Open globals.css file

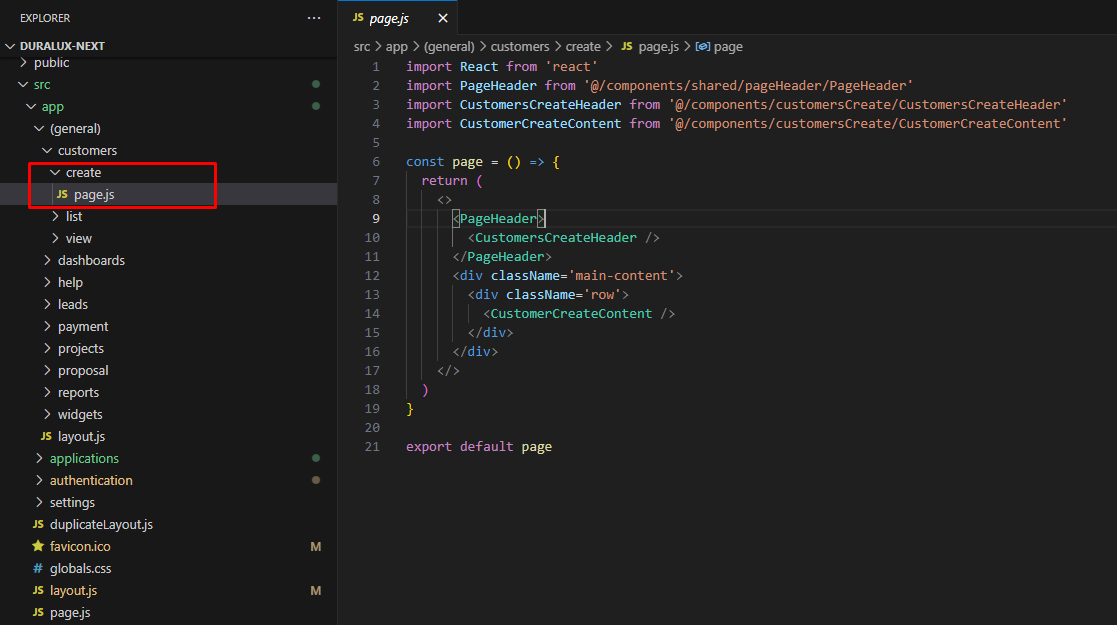pyautogui.click(x=80, y=569)
